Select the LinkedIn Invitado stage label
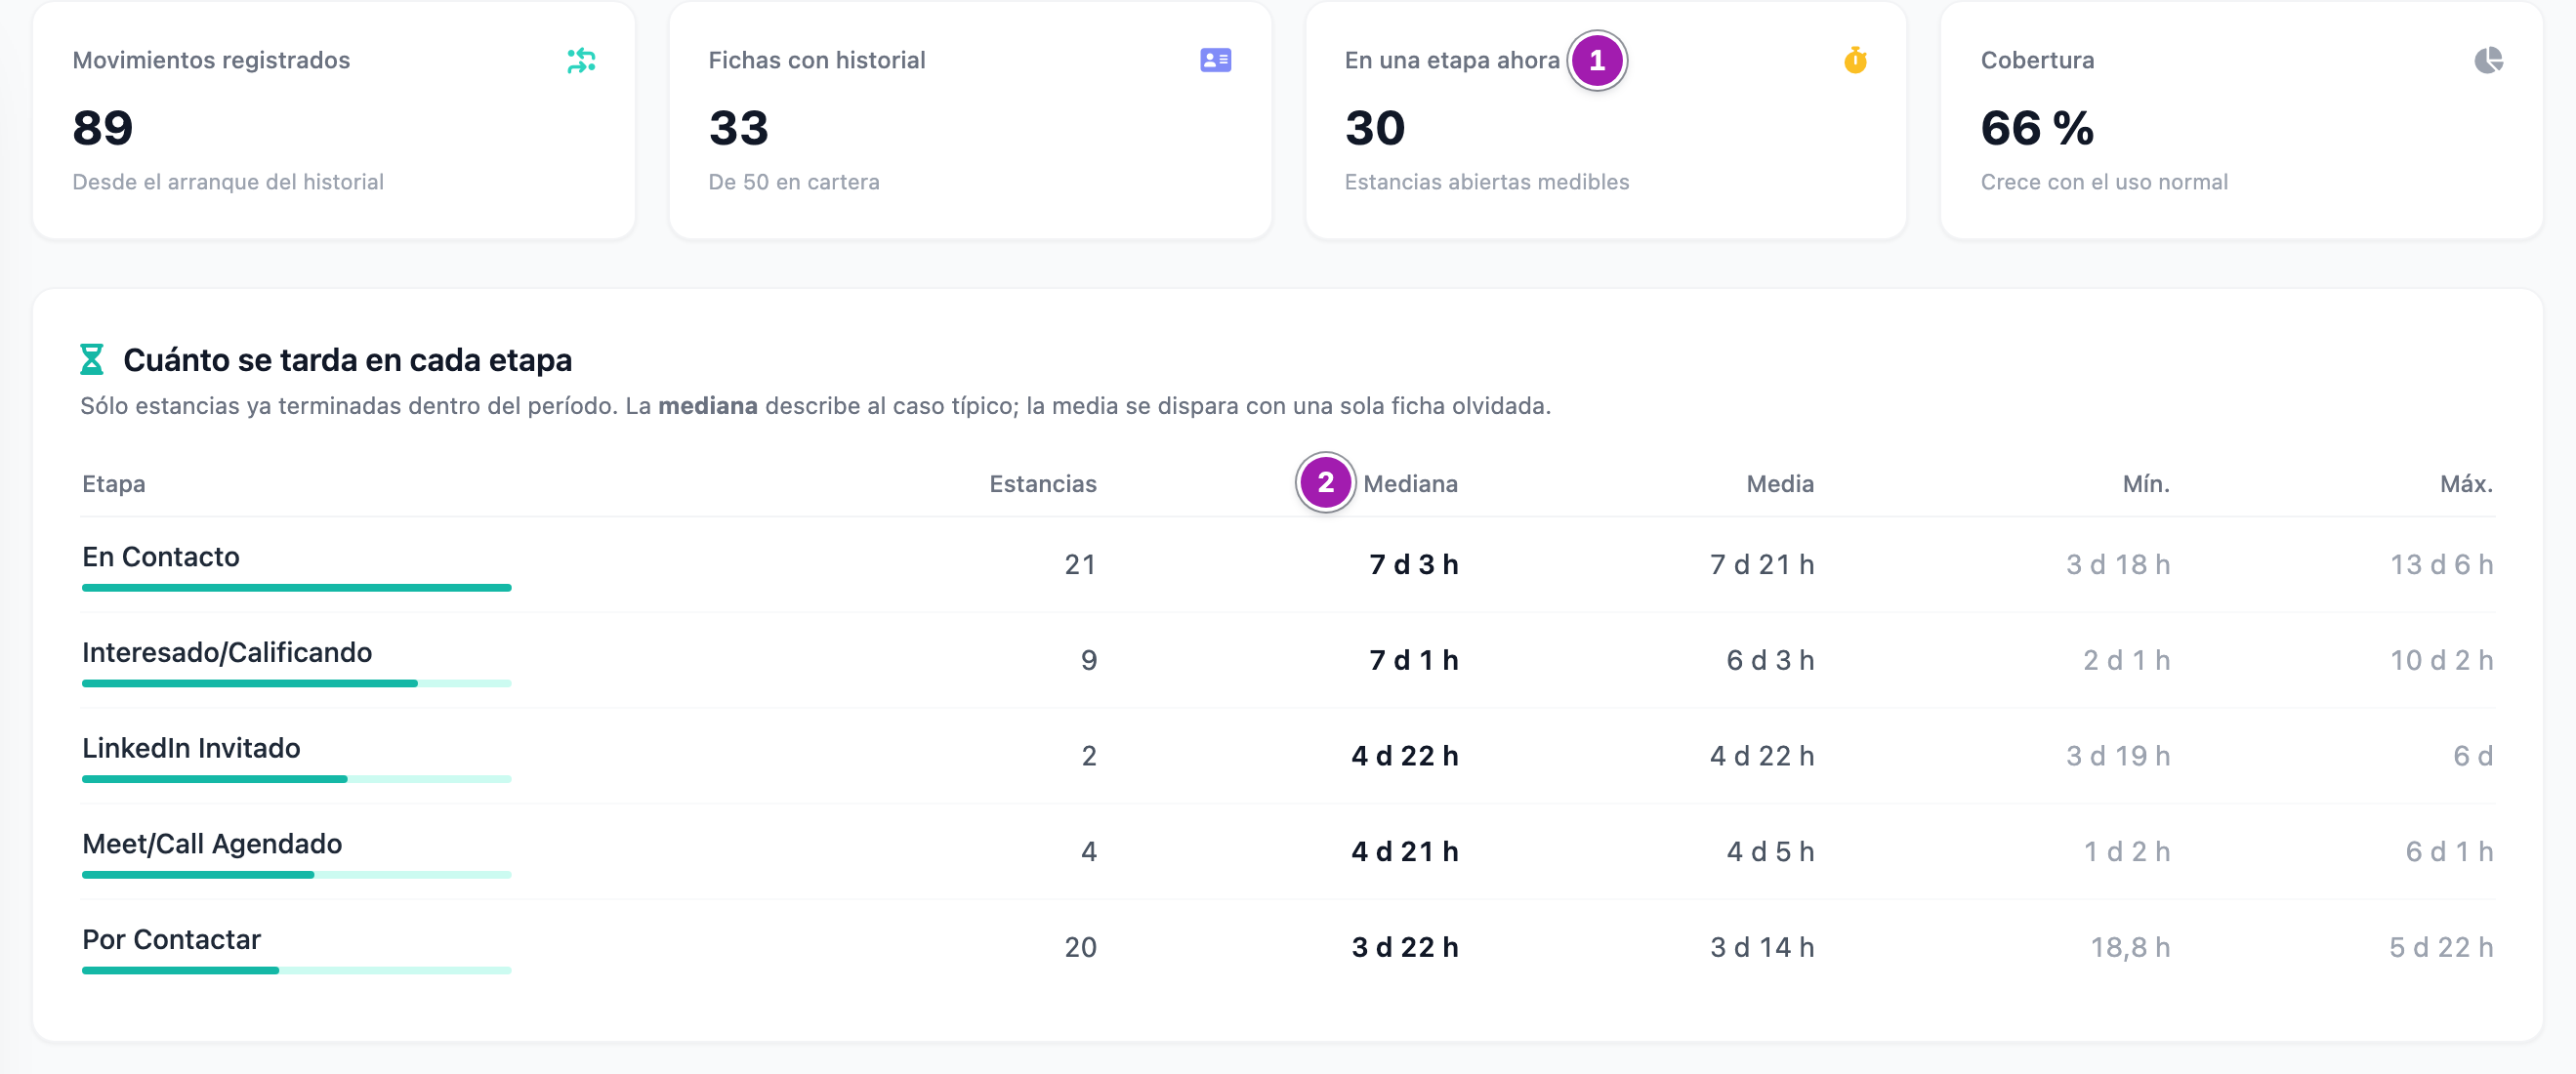 coord(191,748)
